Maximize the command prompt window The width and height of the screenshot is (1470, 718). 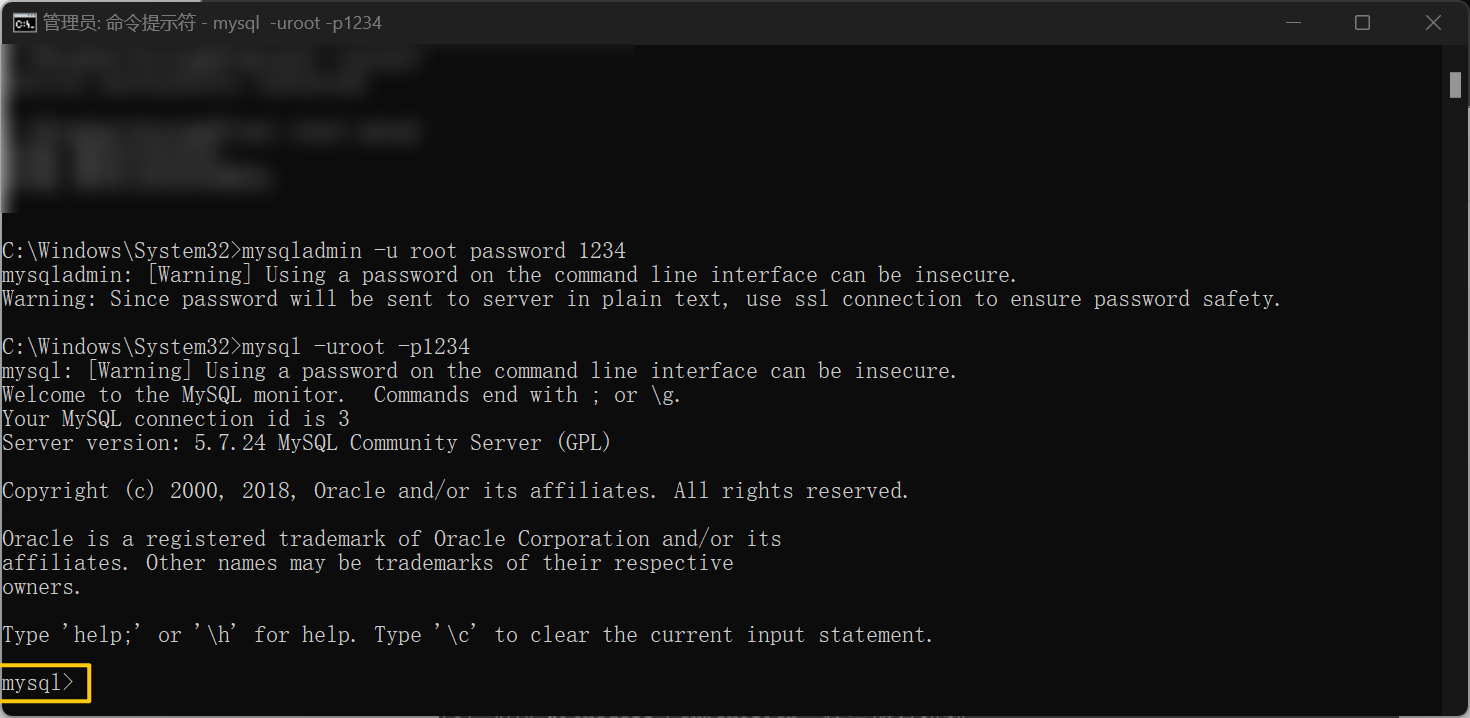[x=1362, y=21]
